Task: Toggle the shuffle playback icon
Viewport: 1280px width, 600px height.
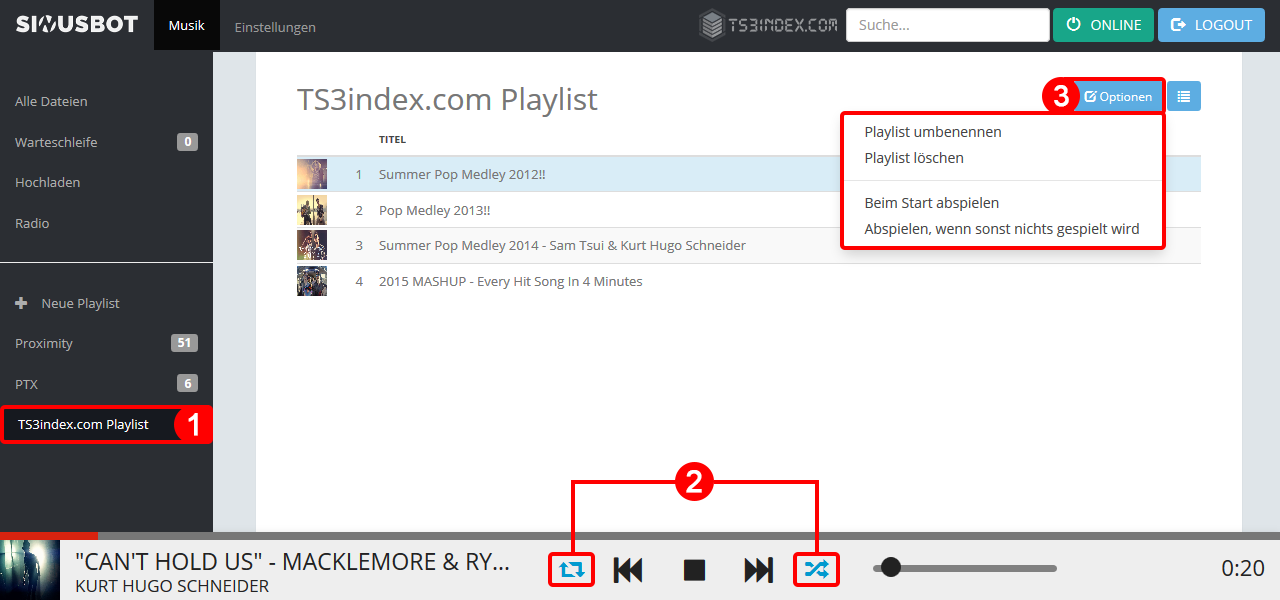Action: tap(816, 570)
